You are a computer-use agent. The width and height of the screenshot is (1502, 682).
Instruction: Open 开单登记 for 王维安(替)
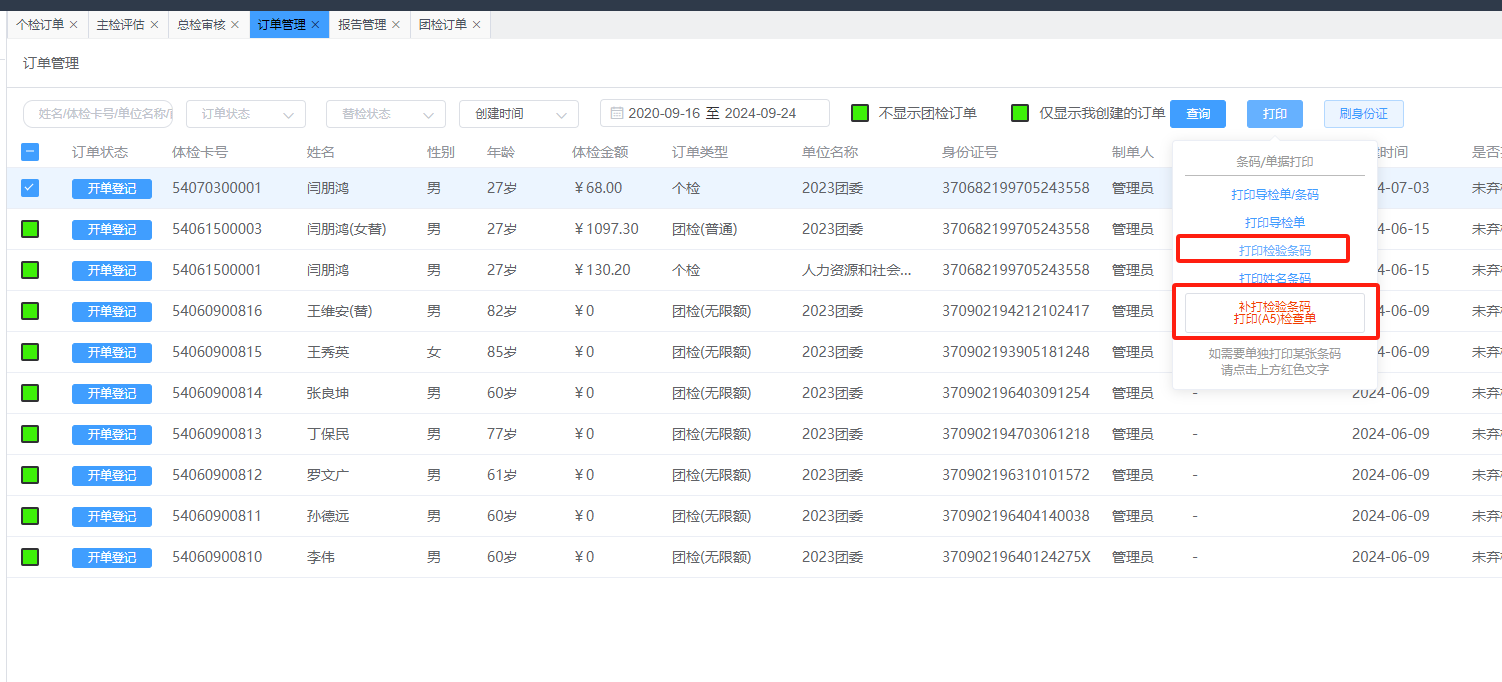(112, 311)
